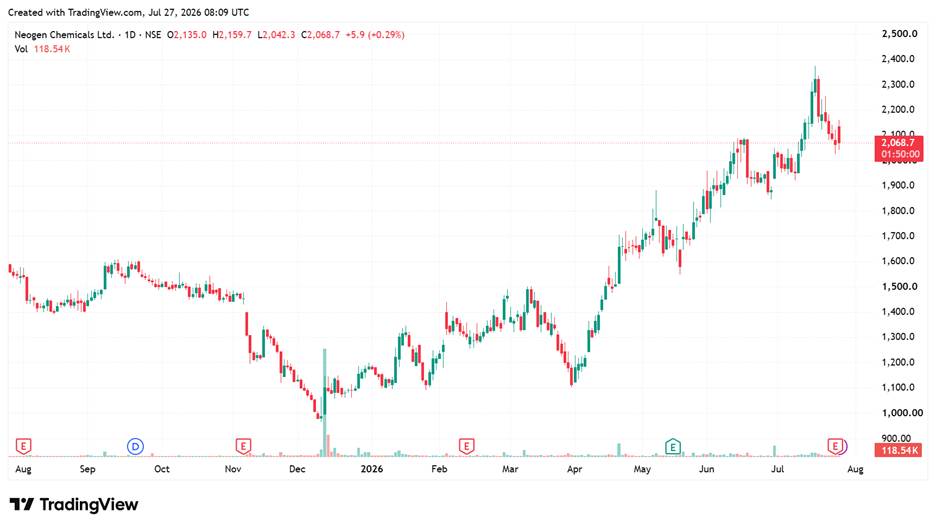
Task: Click the 2,300.0 price axis label
Action: 898,84
